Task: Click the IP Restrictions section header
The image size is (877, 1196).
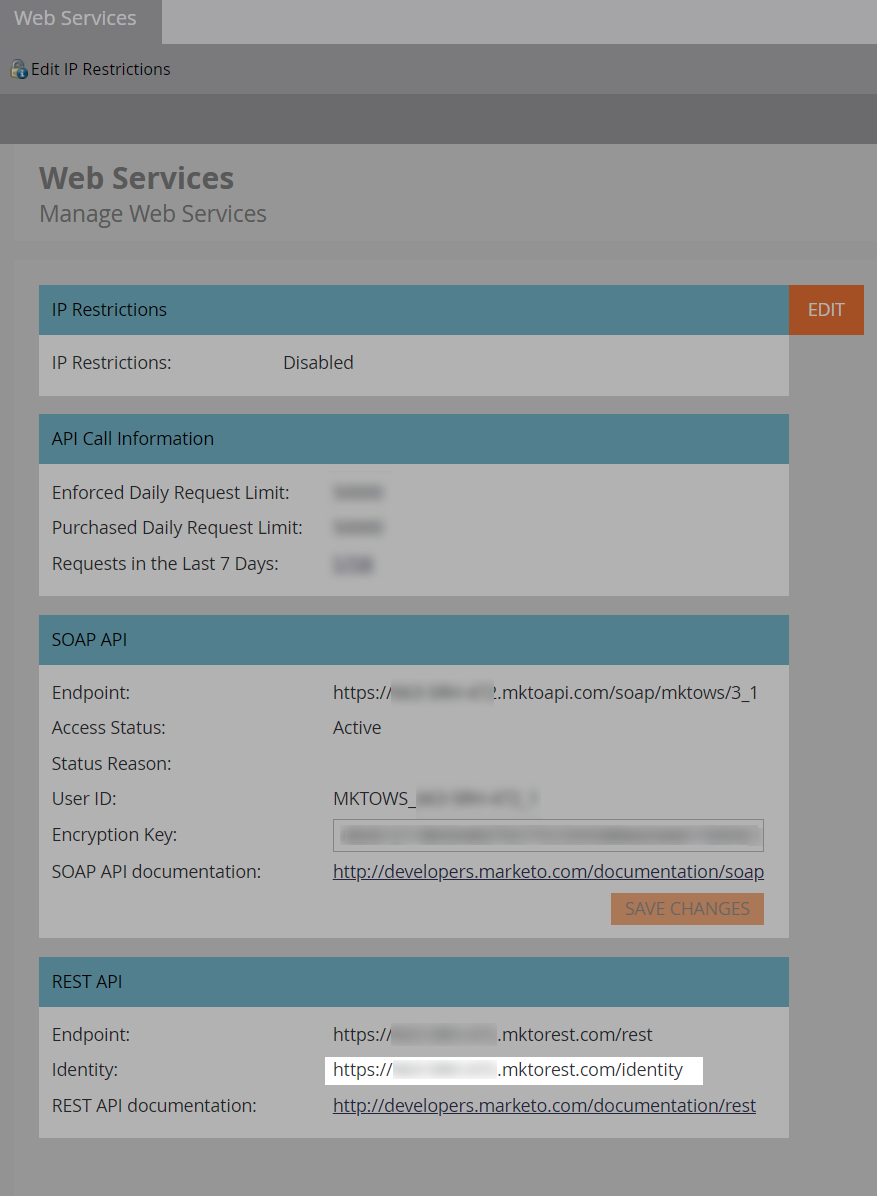Action: click(x=414, y=310)
